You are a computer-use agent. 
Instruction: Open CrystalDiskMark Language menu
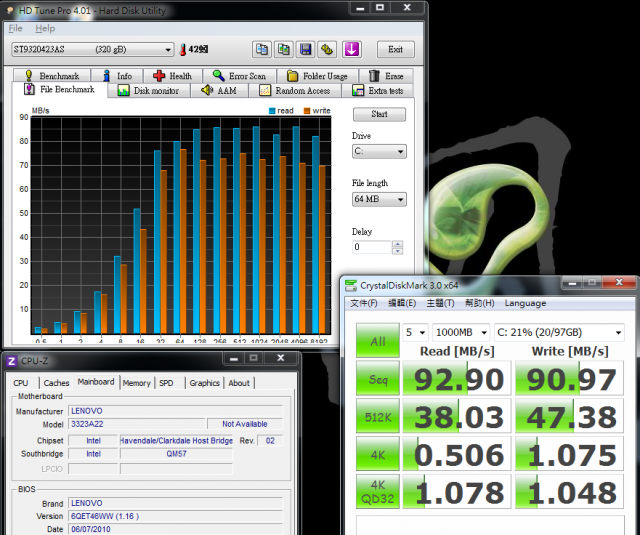(x=525, y=303)
